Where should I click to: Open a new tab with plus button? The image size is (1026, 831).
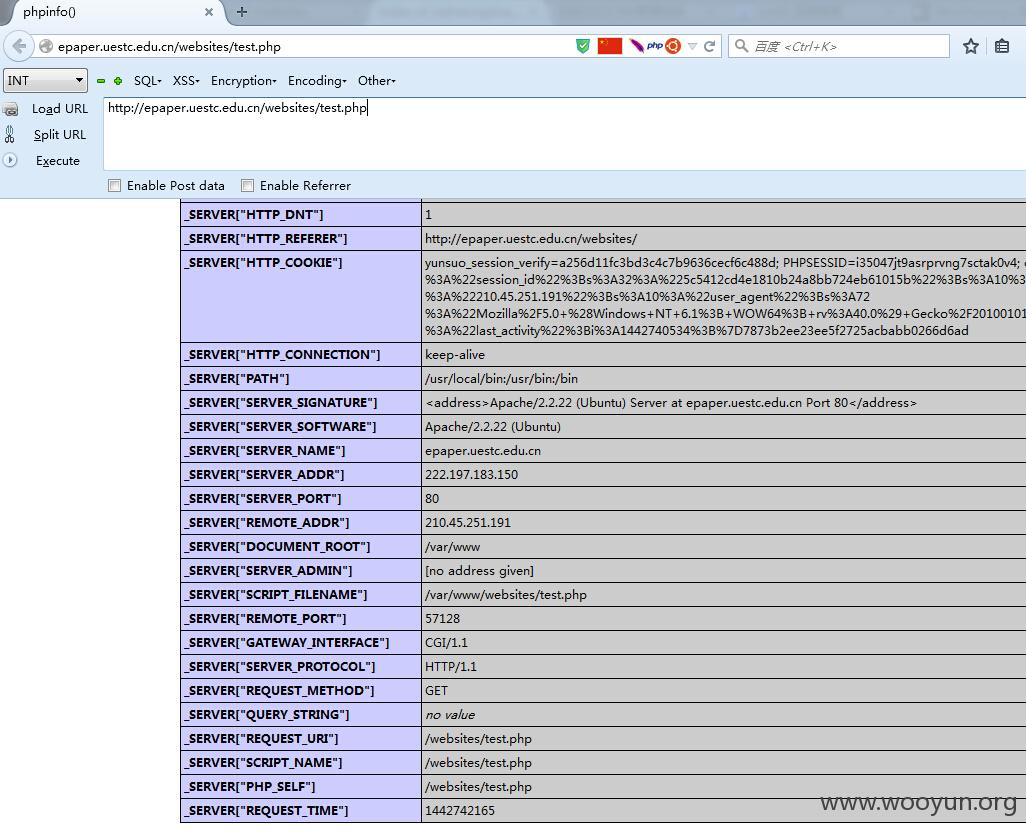coord(241,12)
